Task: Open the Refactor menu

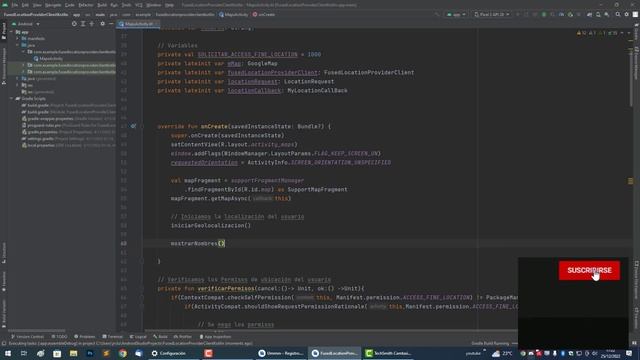Action: tap(86, 5)
